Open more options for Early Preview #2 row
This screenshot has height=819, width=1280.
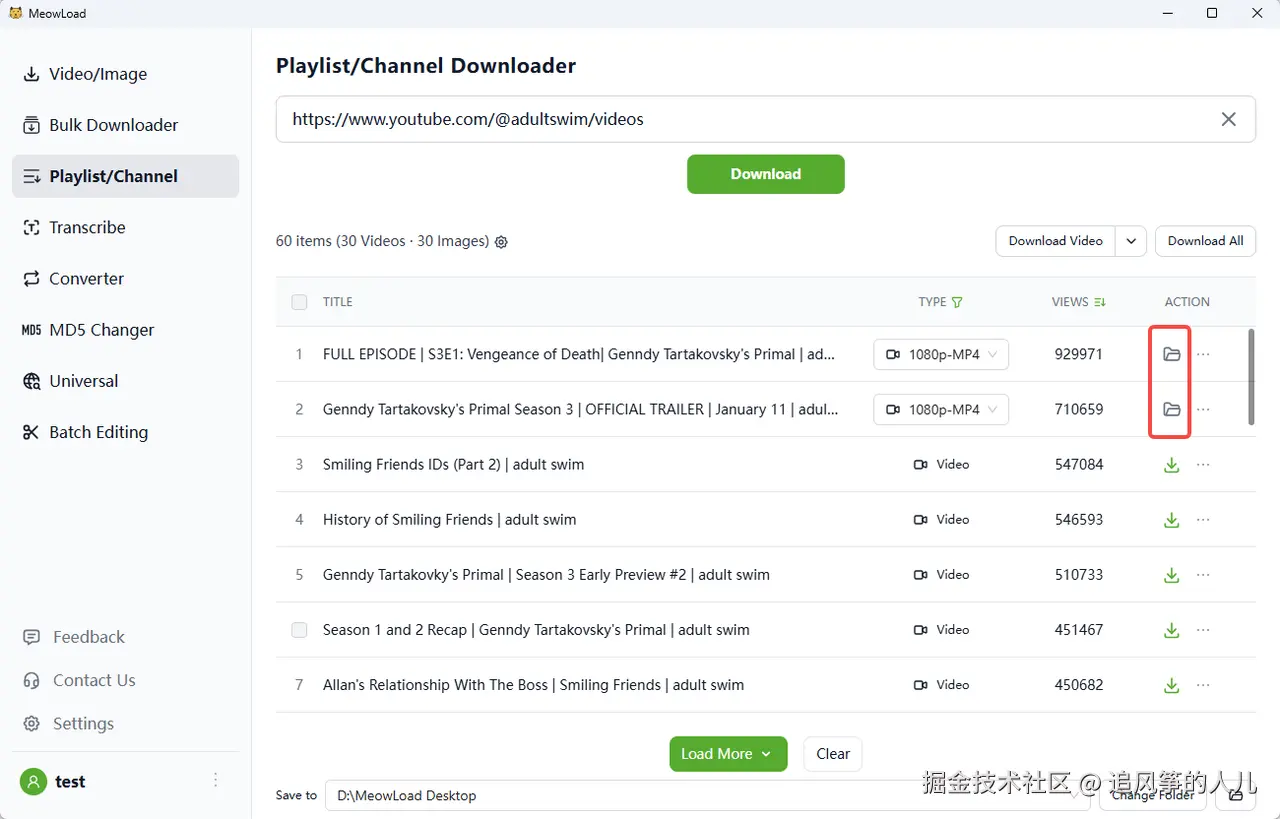pyautogui.click(x=1203, y=575)
